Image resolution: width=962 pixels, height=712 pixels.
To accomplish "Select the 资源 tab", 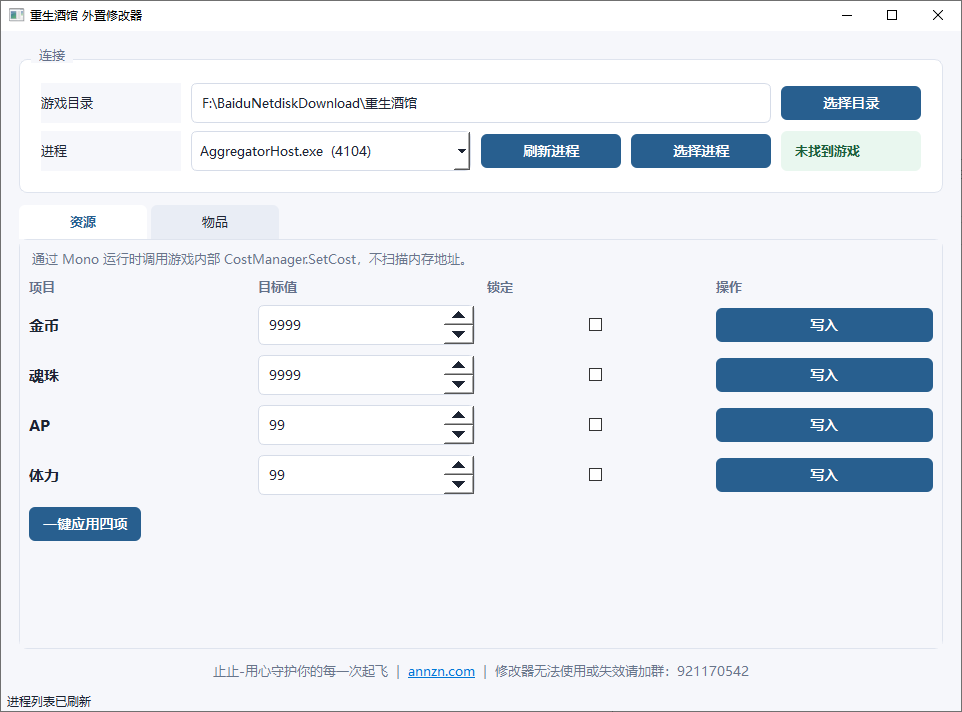I will (83, 222).
